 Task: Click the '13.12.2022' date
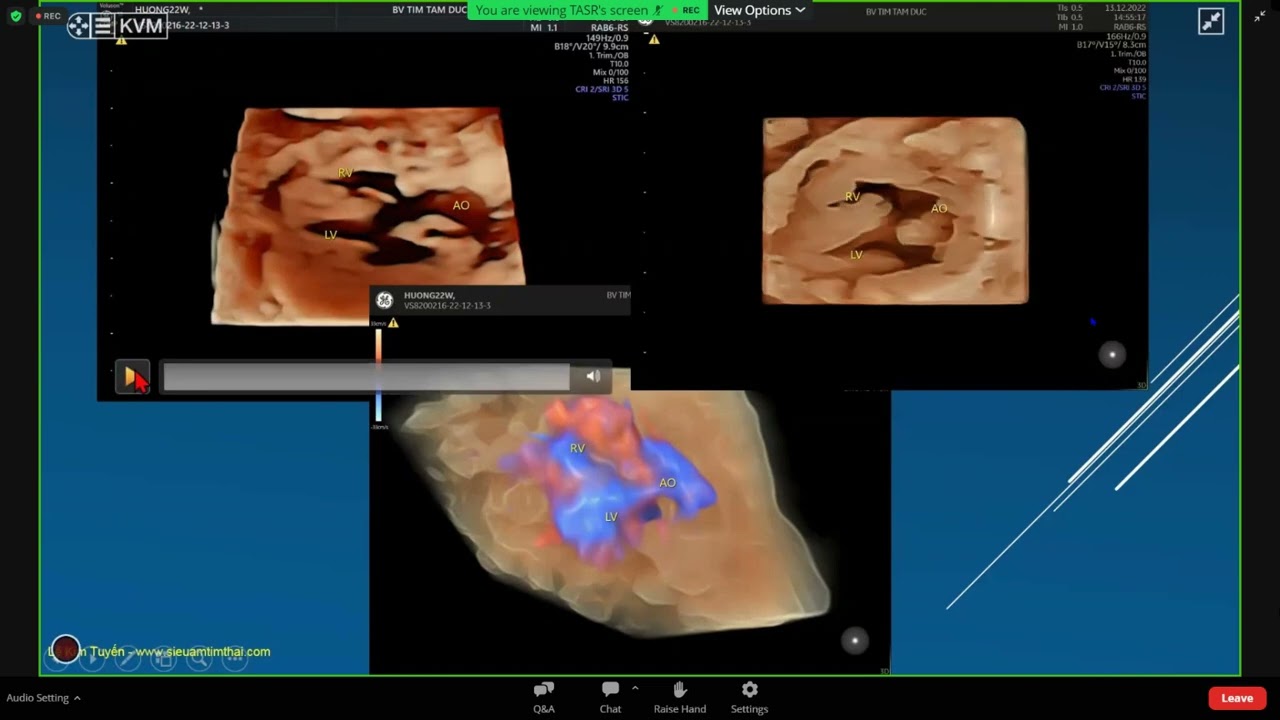1125,8
